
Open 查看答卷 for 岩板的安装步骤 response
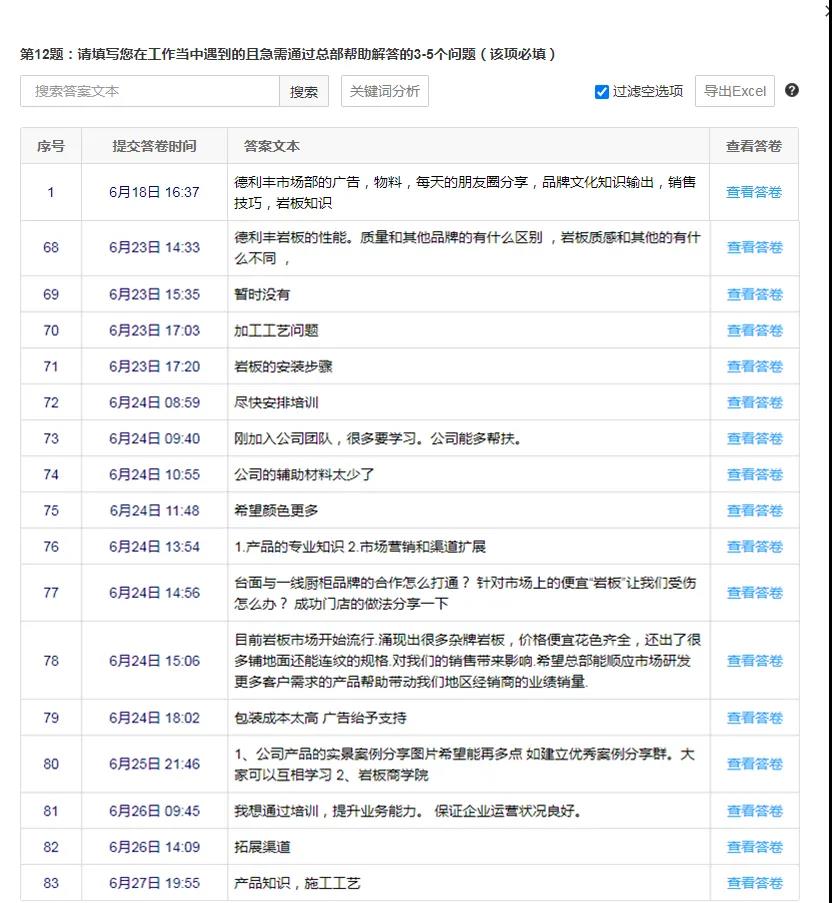[753, 366]
